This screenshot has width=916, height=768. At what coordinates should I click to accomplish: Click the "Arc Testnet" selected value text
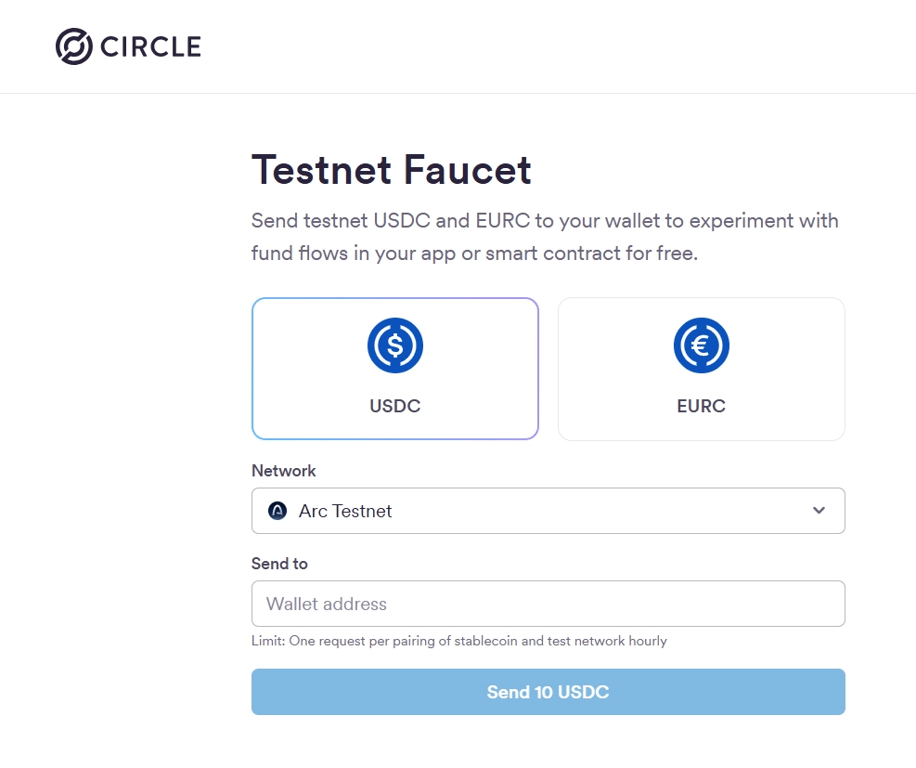[345, 511]
